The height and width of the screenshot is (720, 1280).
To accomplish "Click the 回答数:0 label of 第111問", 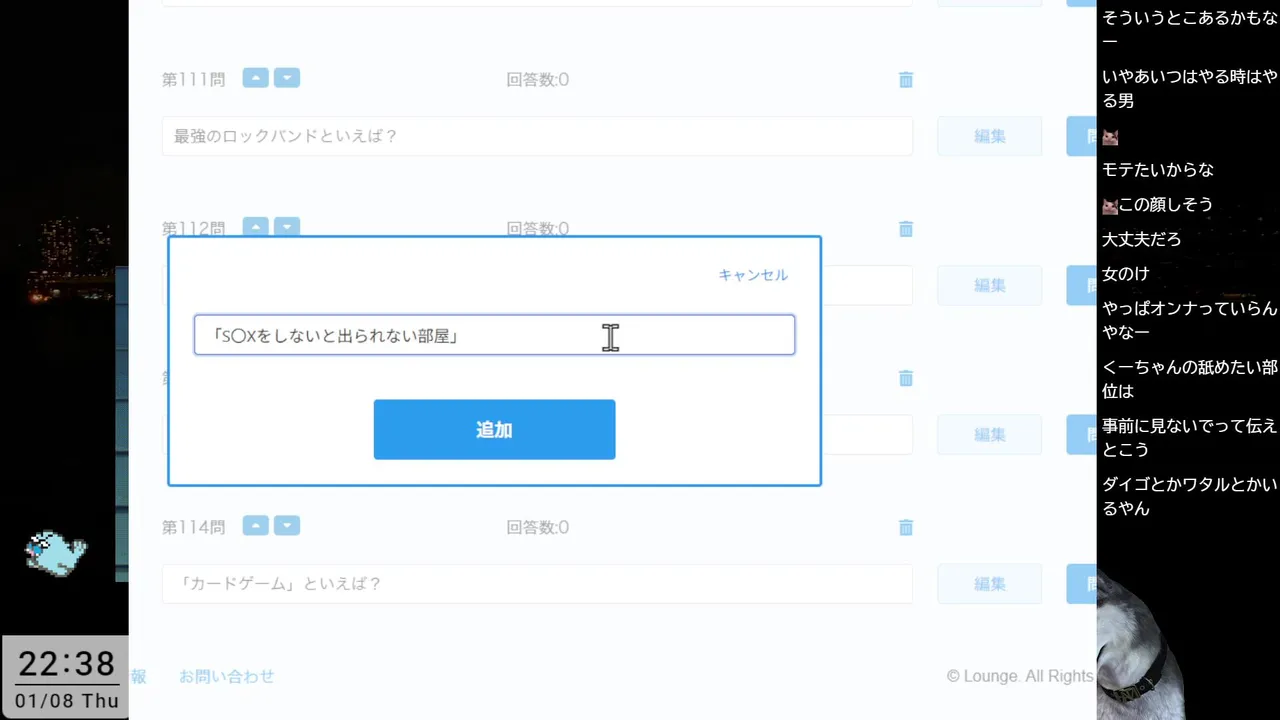I will pyautogui.click(x=537, y=80).
